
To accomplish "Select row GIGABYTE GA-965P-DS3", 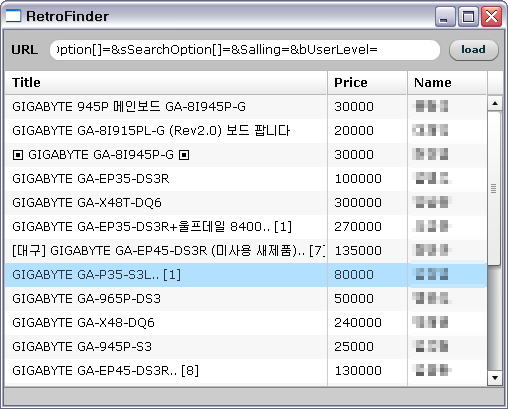I will point(246,299).
